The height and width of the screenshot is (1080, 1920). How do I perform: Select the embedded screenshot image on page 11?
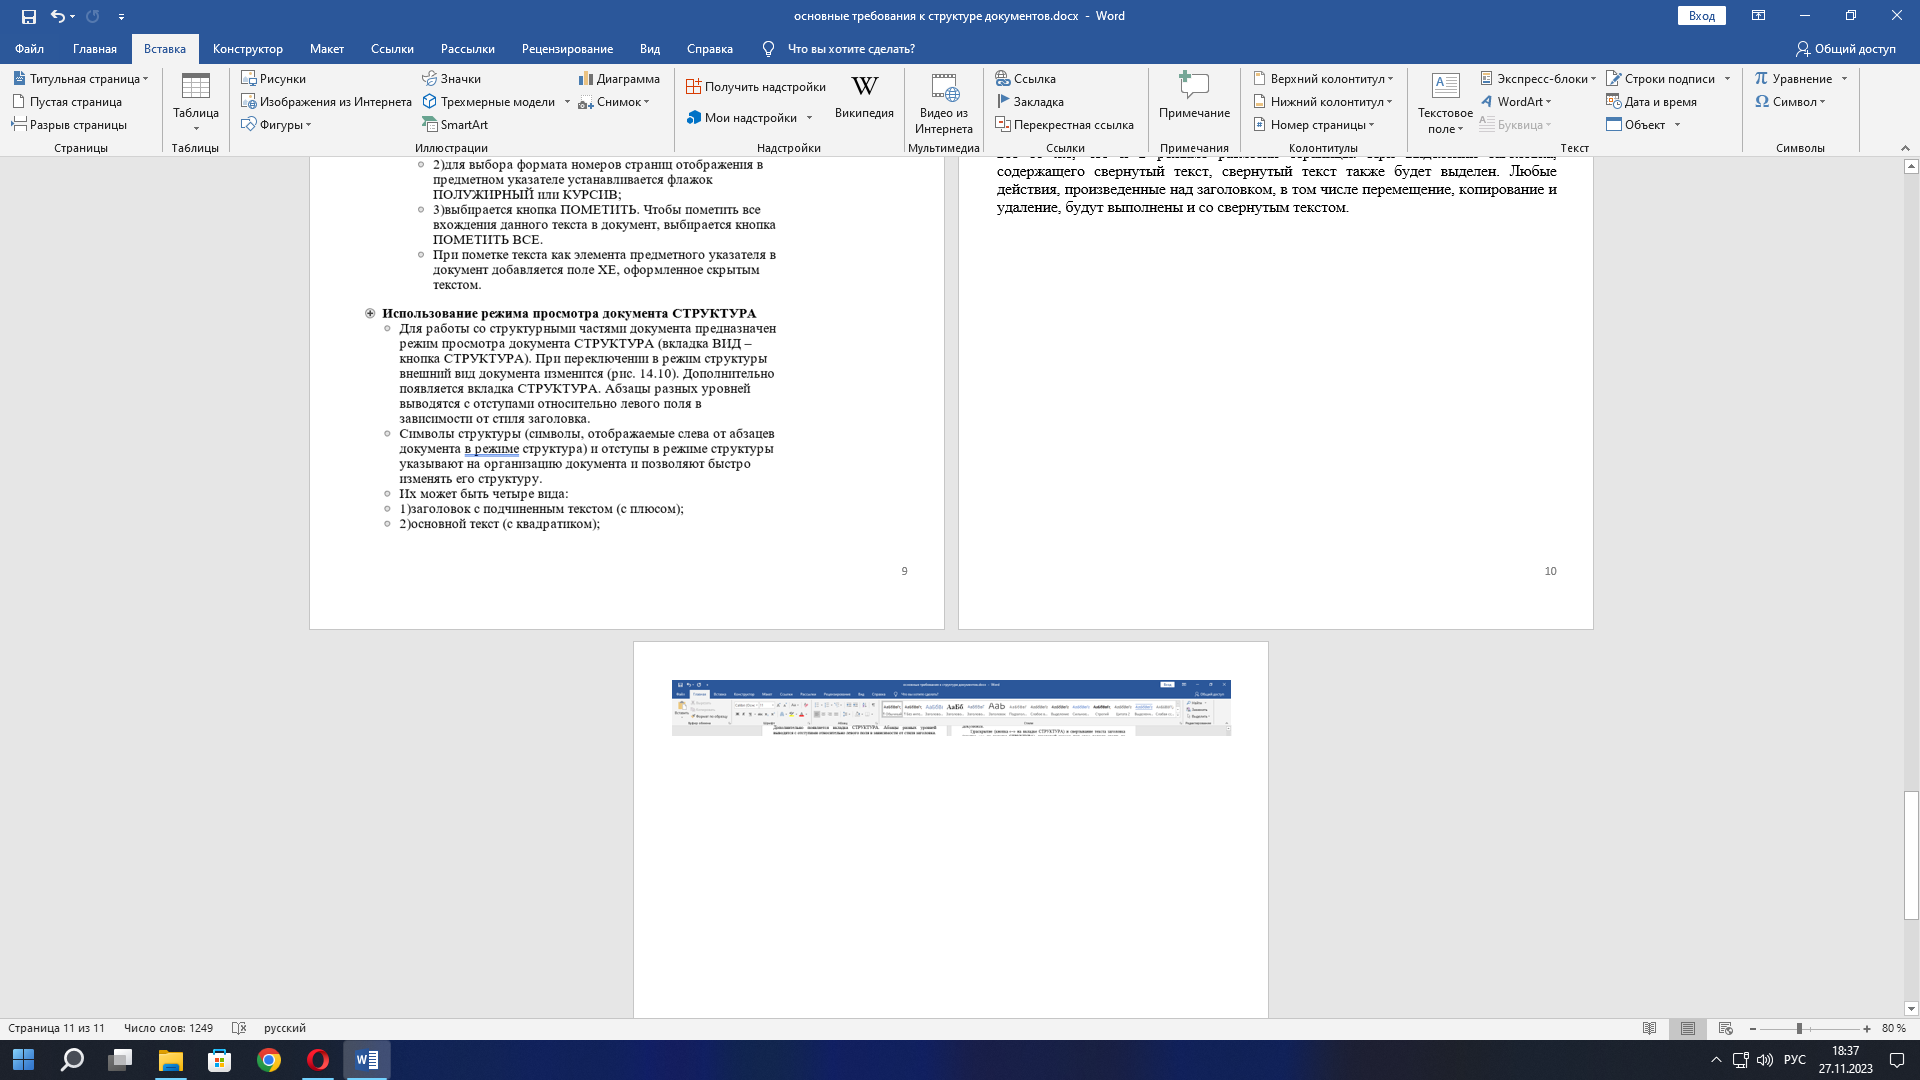[951, 708]
